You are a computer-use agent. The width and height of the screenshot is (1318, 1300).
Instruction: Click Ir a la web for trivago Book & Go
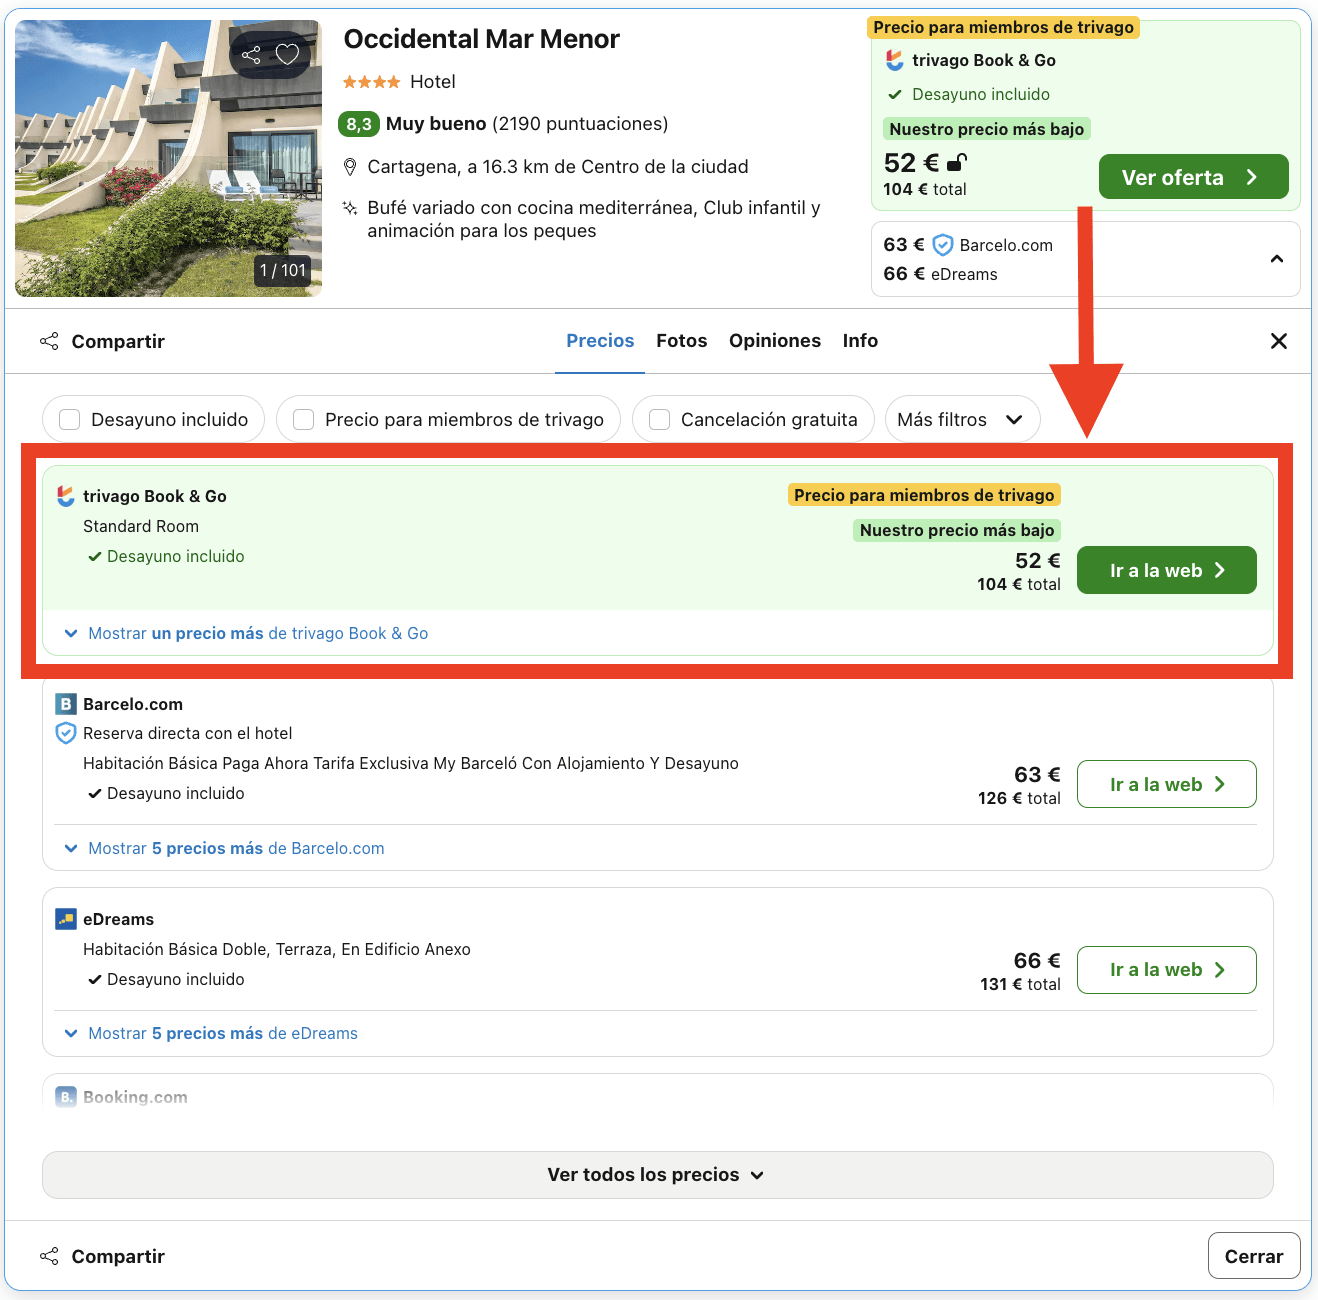pos(1166,570)
